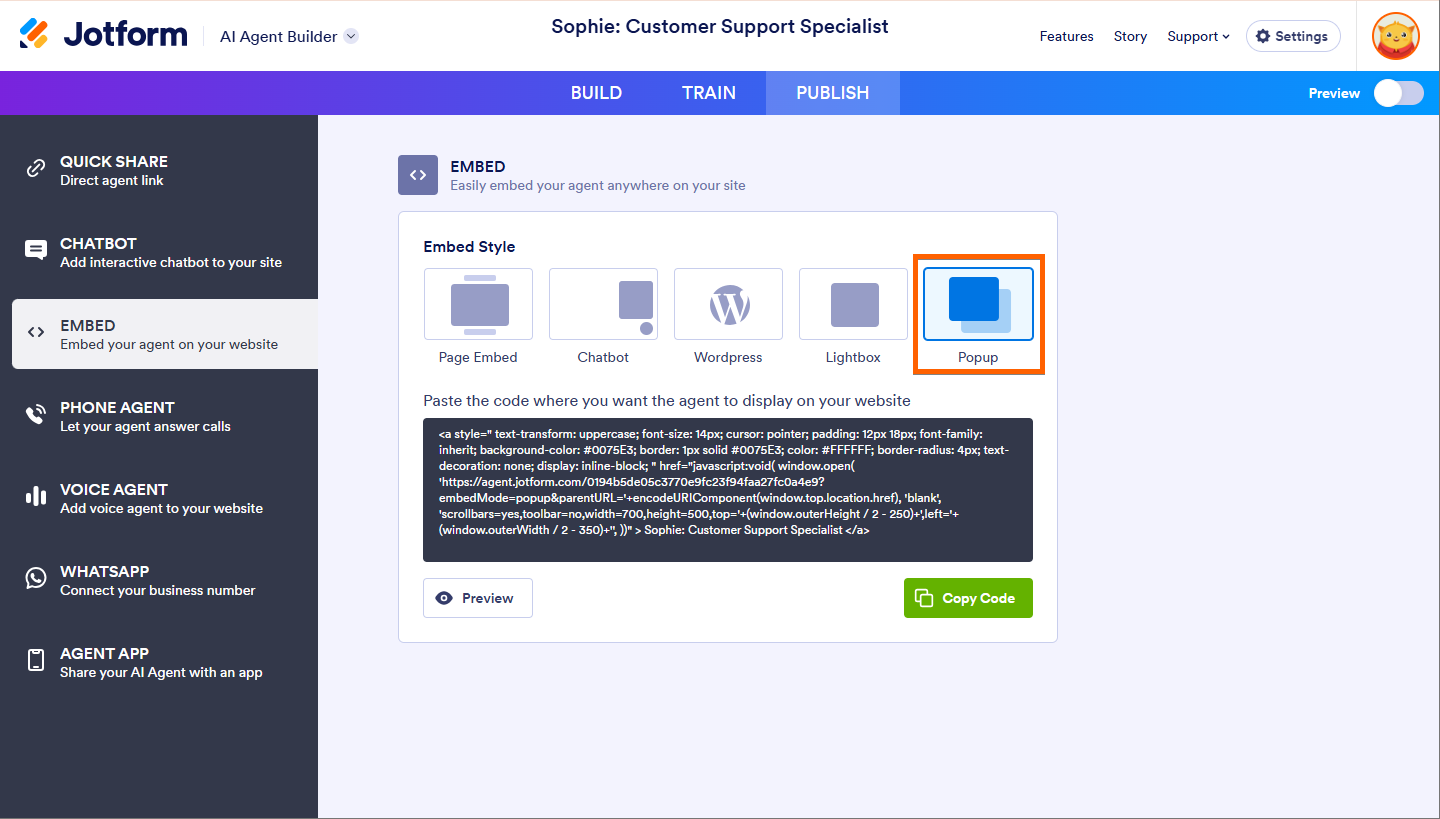Select the Wordpress embed style
The width and height of the screenshot is (1440, 819).
(728, 304)
